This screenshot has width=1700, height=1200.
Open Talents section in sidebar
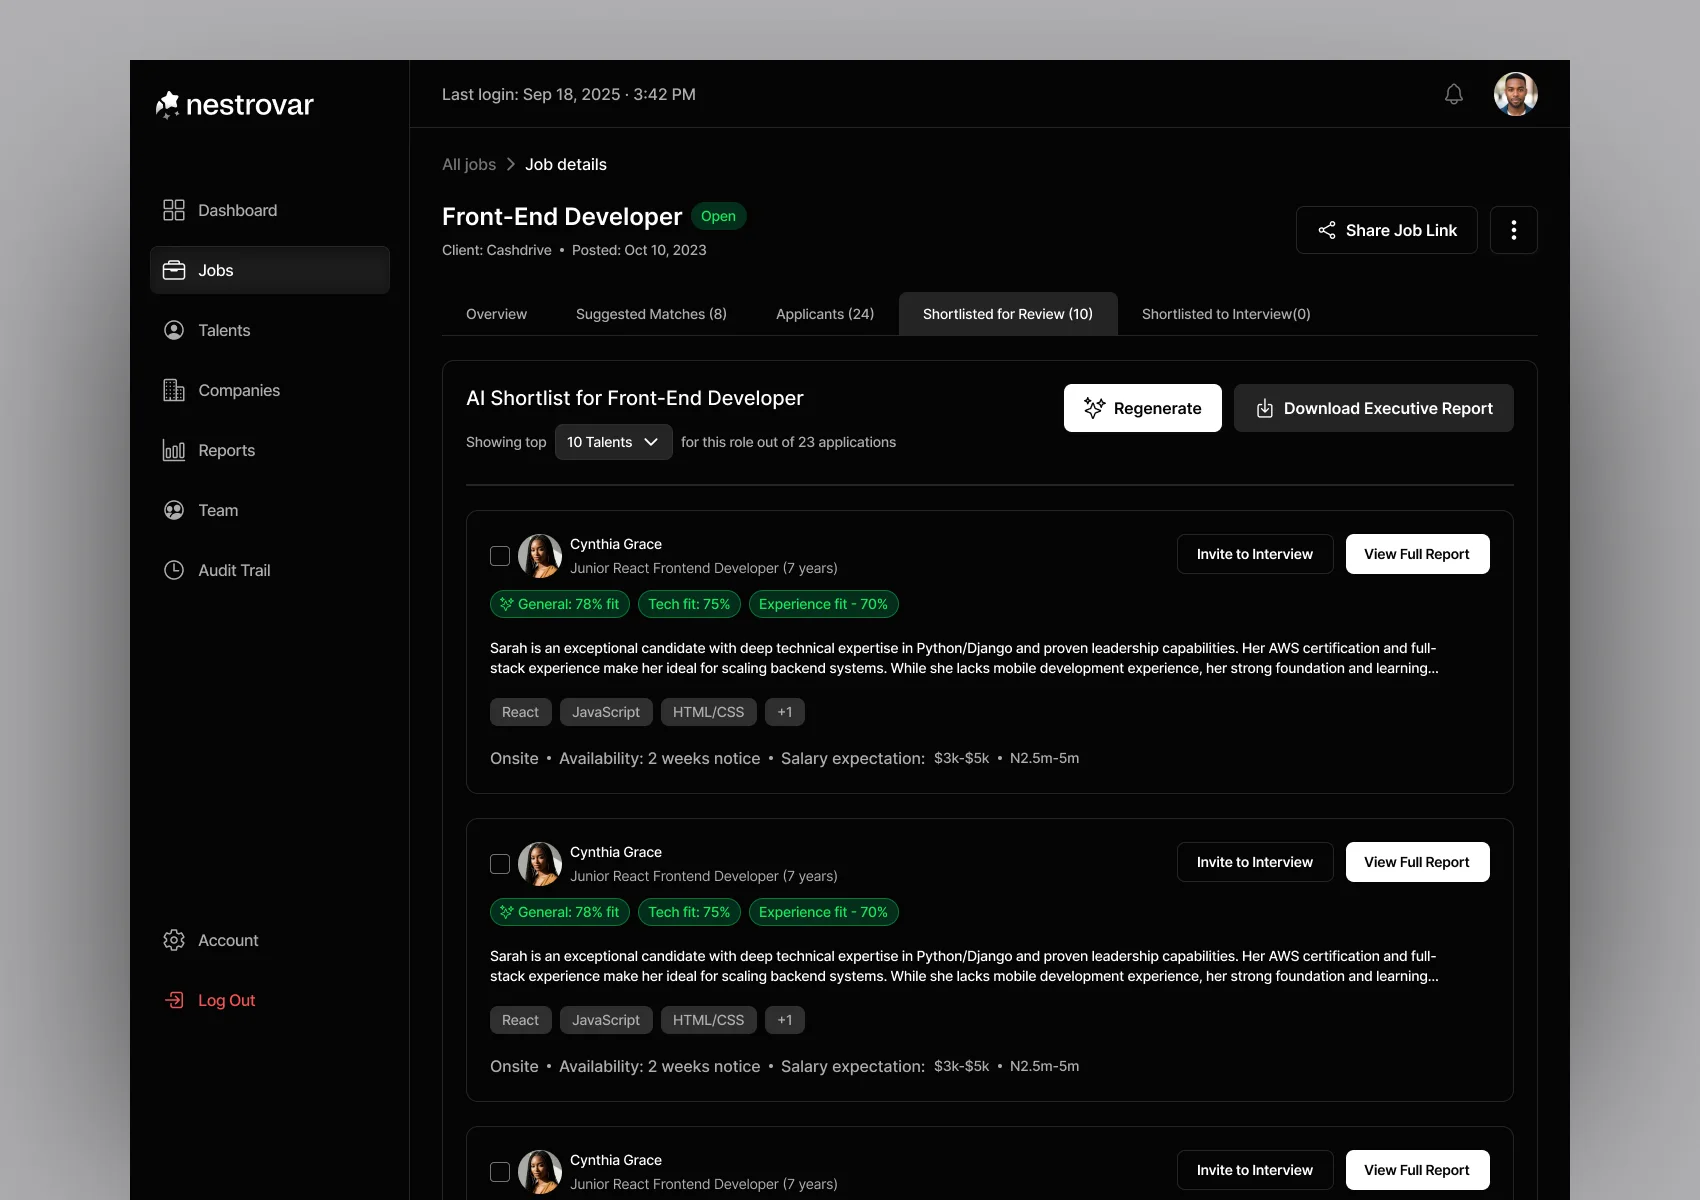pyautogui.click(x=270, y=330)
